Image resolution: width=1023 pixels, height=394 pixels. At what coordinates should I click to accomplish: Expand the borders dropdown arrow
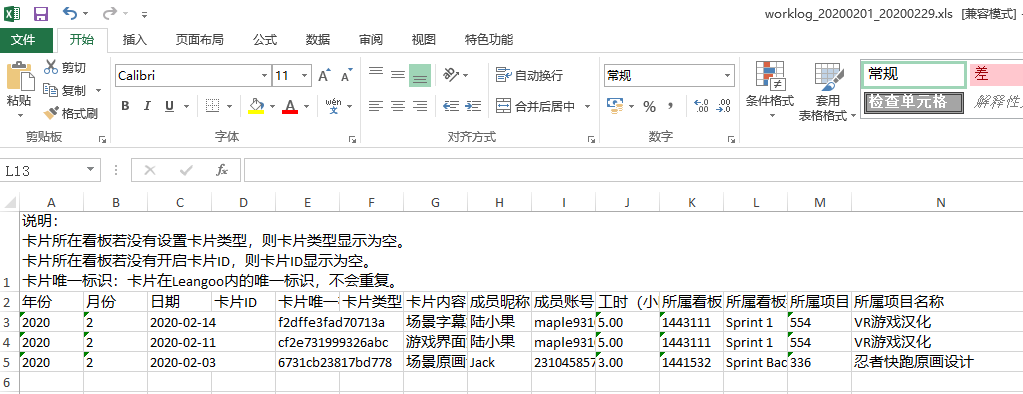click(230, 106)
